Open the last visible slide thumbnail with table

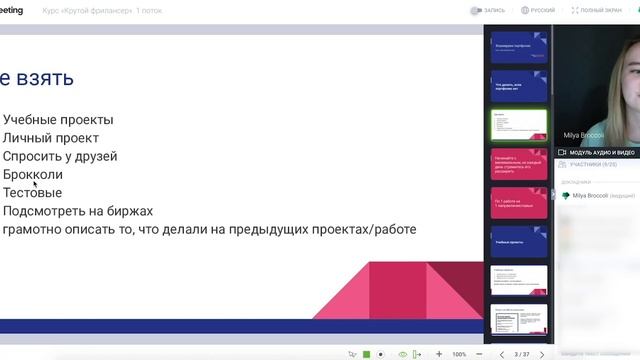pos(519,319)
